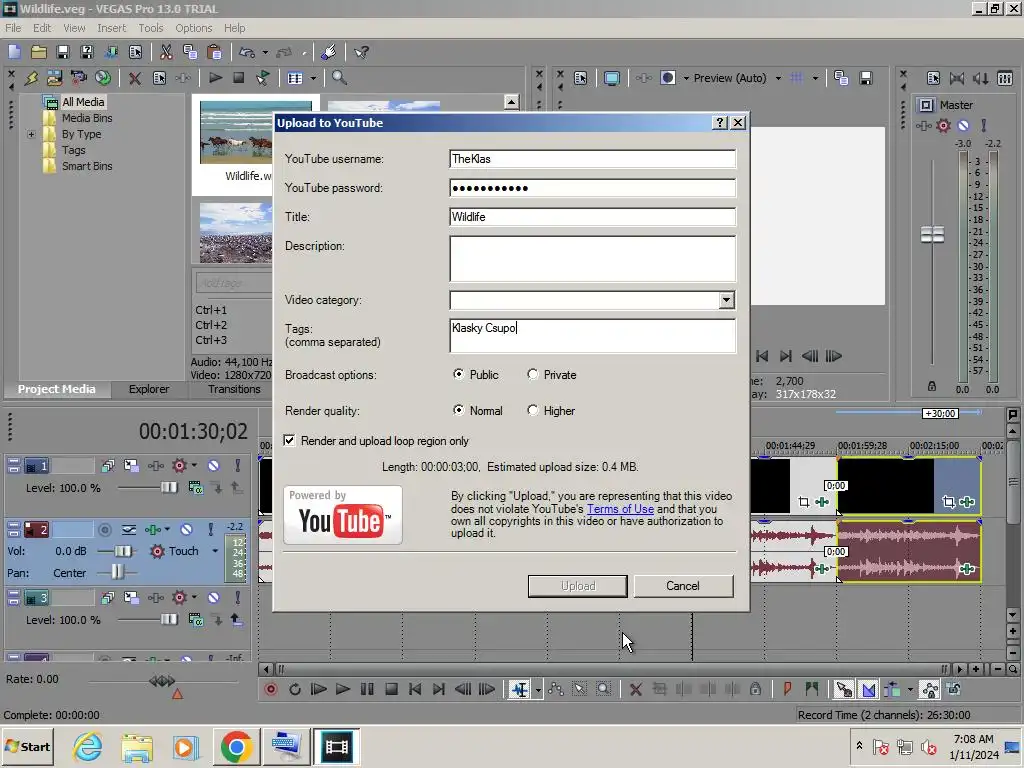The height and width of the screenshot is (768, 1024).
Task: Click the track 1 Level slider
Action: (x=169, y=488)
